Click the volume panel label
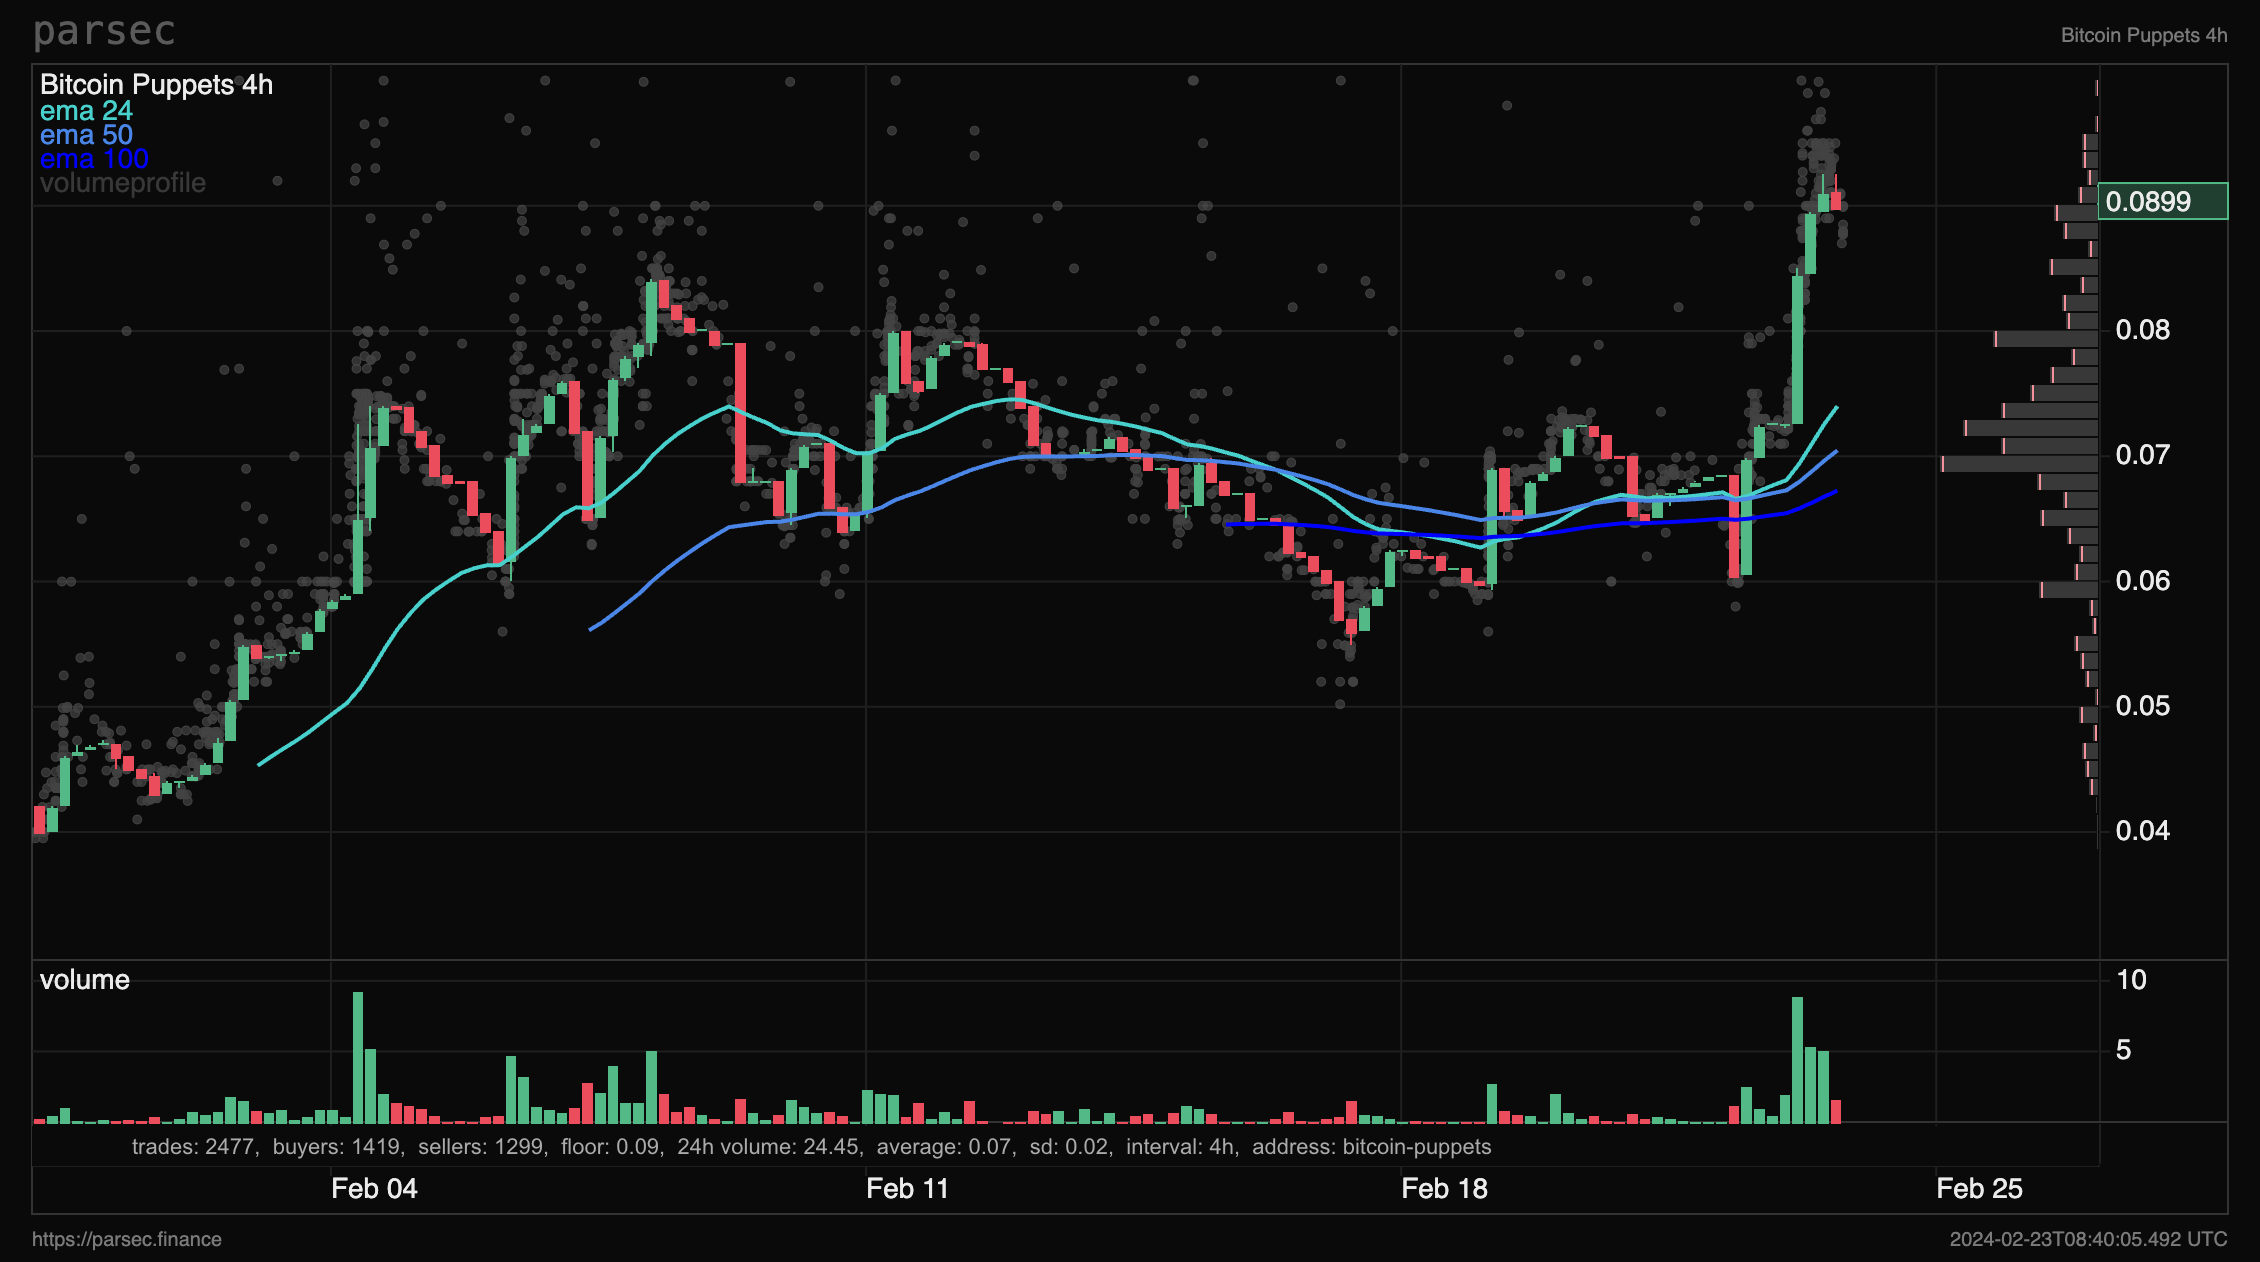 [x=85, y=979]
